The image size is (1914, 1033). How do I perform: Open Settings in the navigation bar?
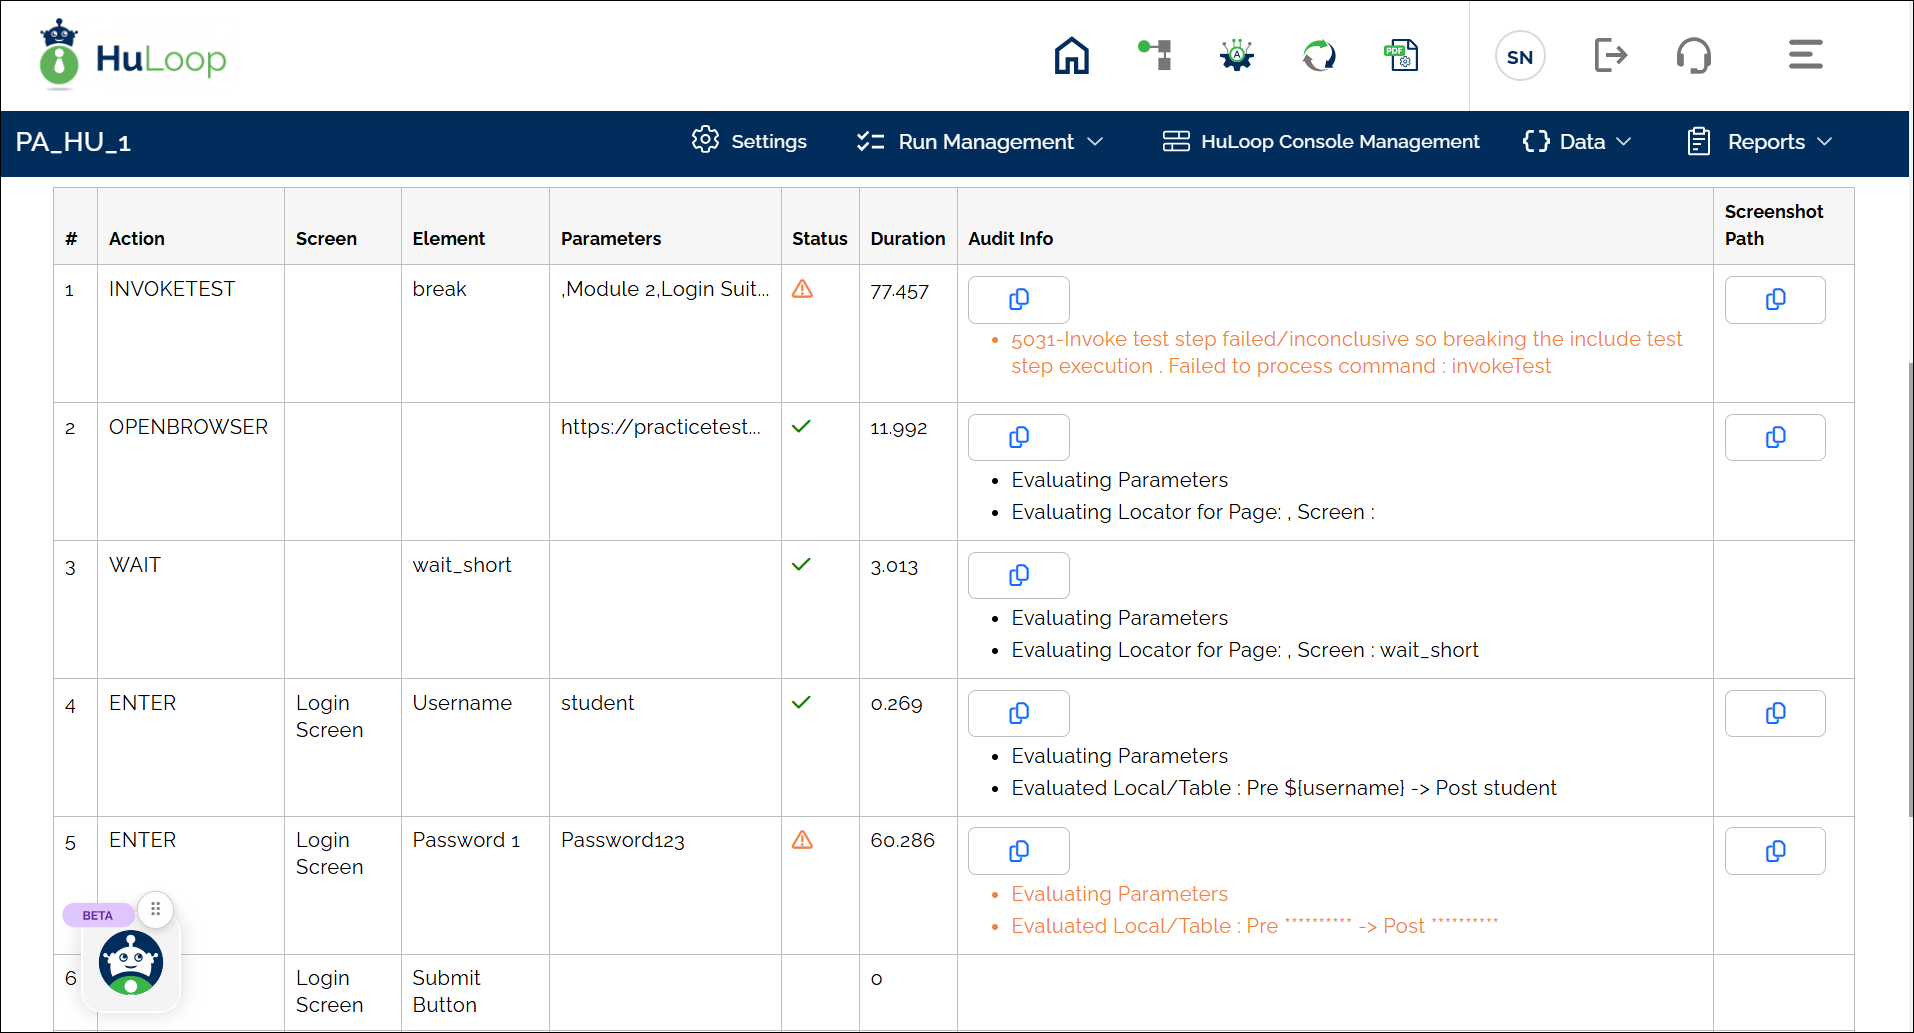(749, 142)
